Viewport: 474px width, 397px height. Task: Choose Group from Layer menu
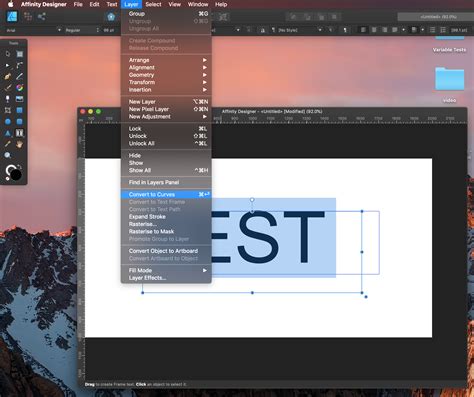tap(166, 14)
